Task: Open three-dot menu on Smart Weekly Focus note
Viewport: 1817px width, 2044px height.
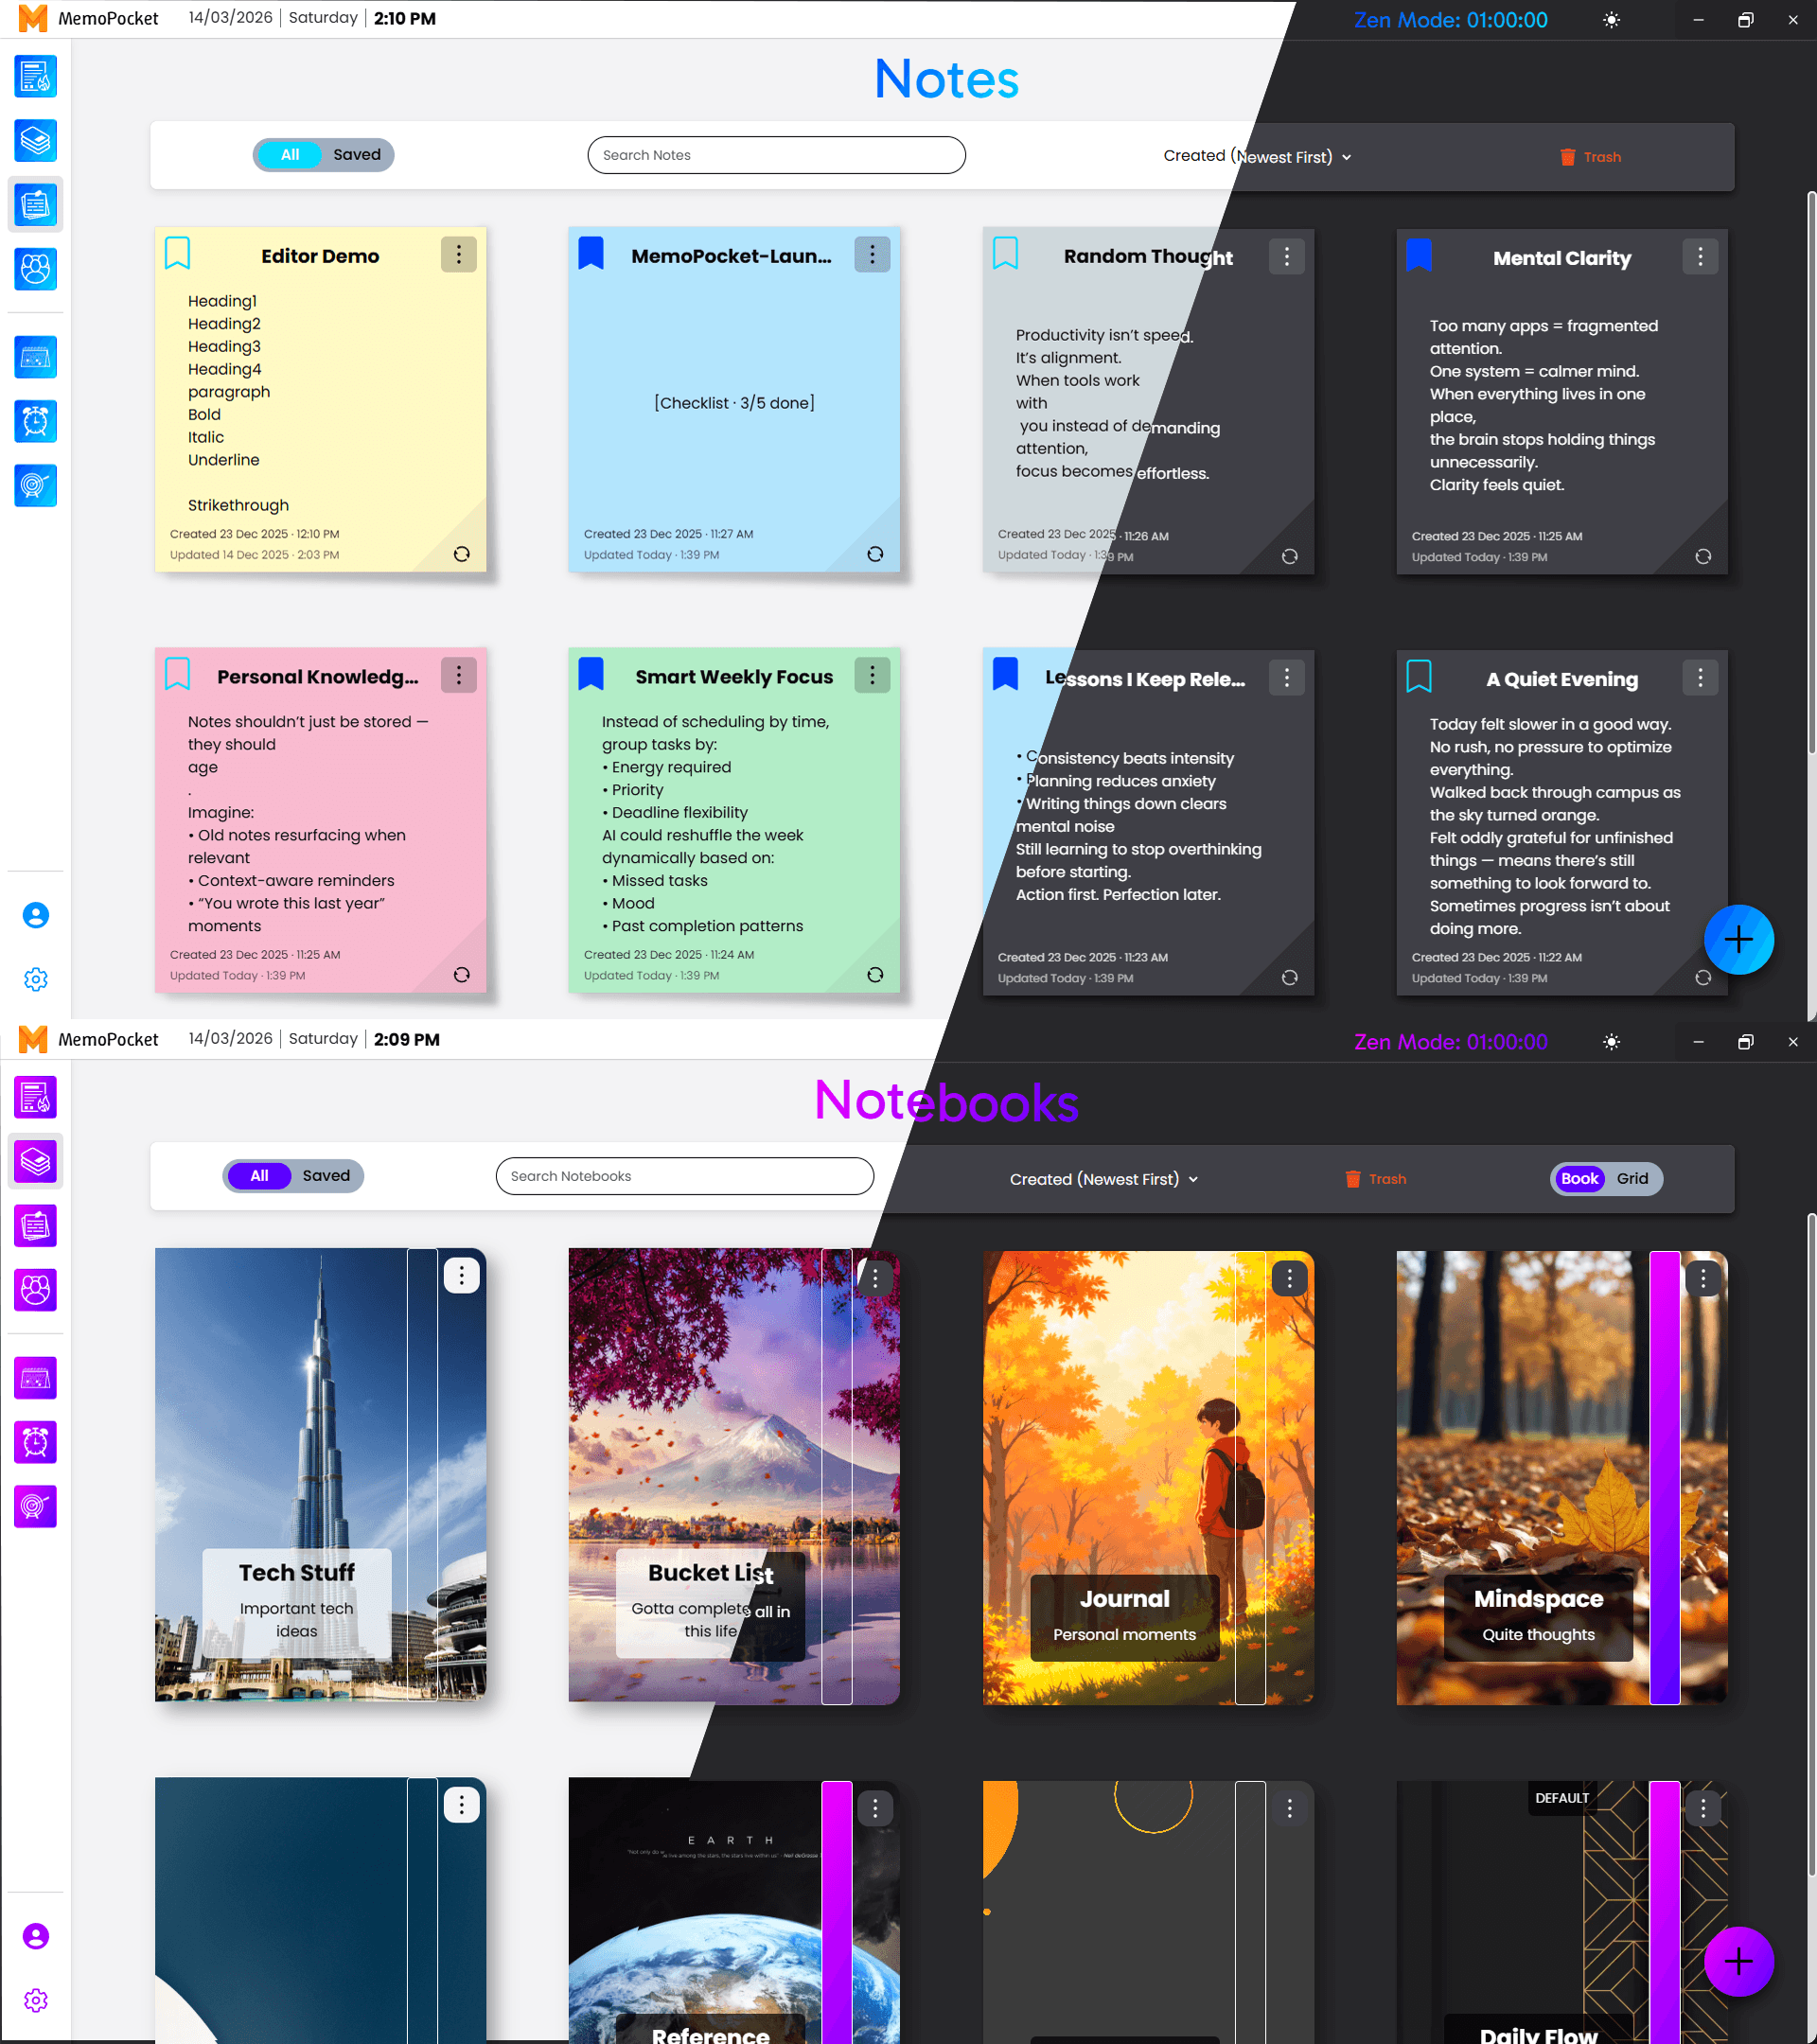Action: click(872, 676)
